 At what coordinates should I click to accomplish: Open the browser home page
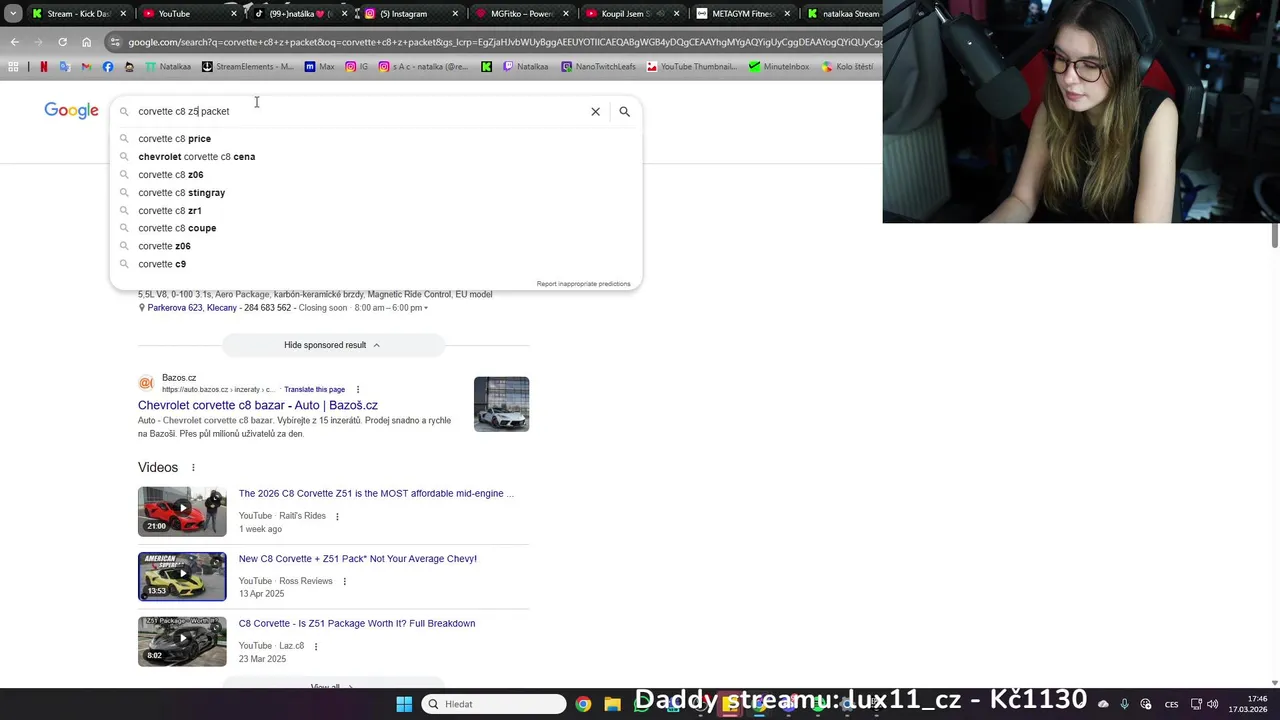click(87, 42)
